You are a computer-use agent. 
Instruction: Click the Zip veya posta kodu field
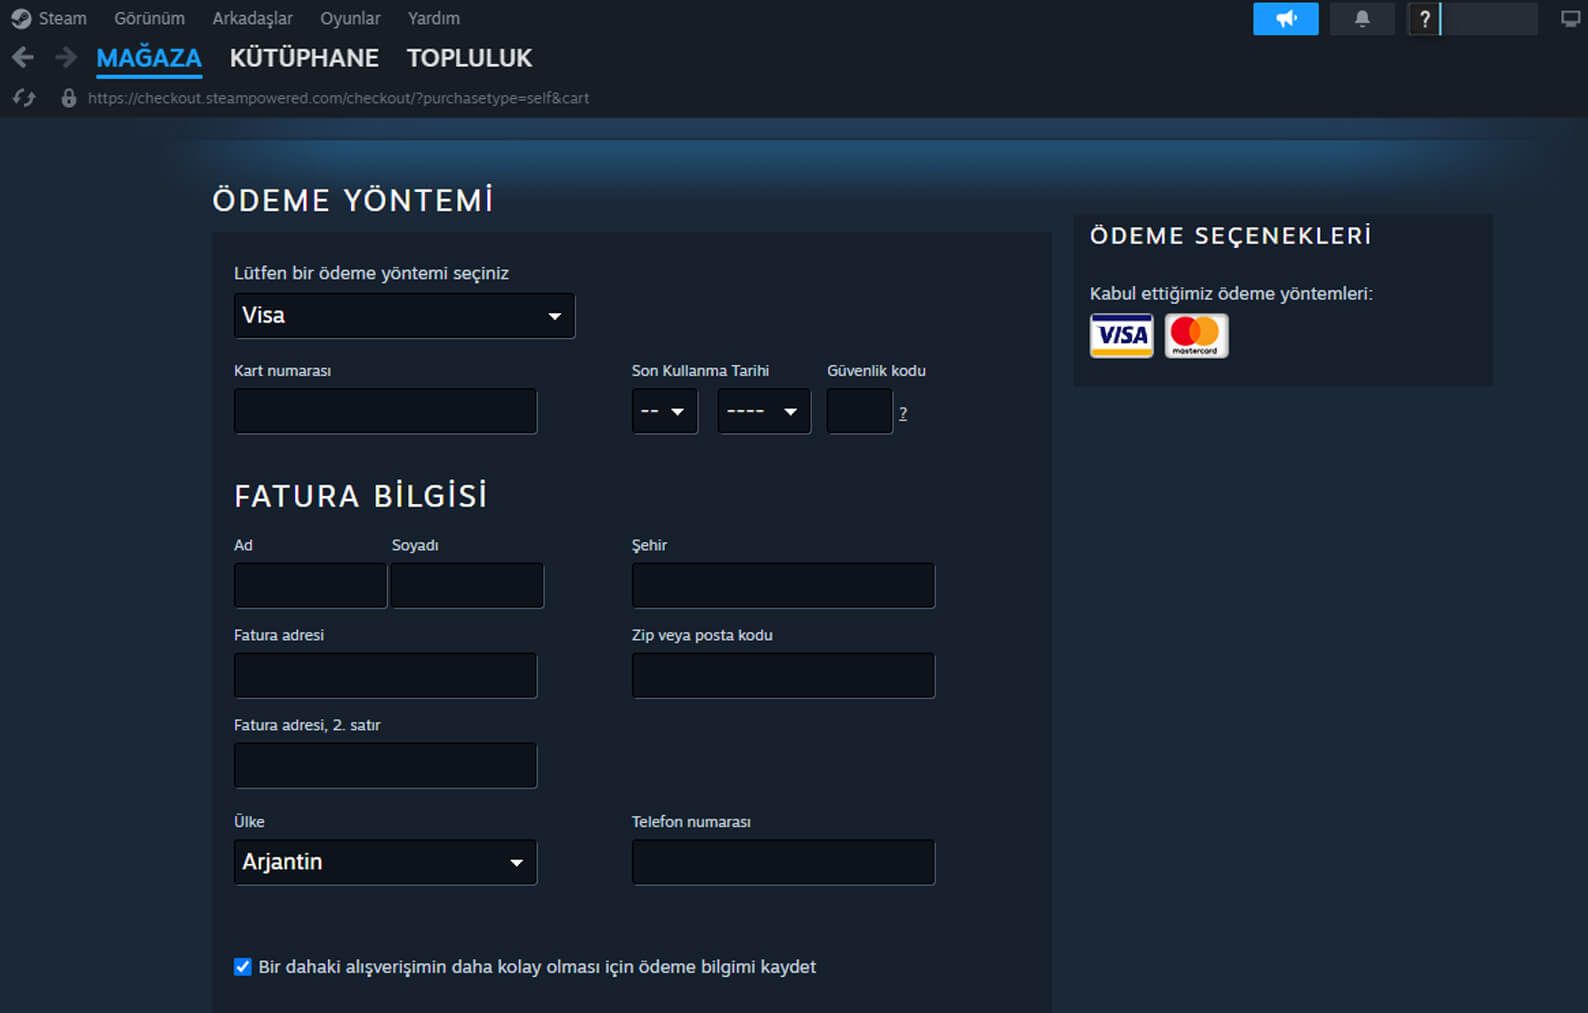[783, 675]
